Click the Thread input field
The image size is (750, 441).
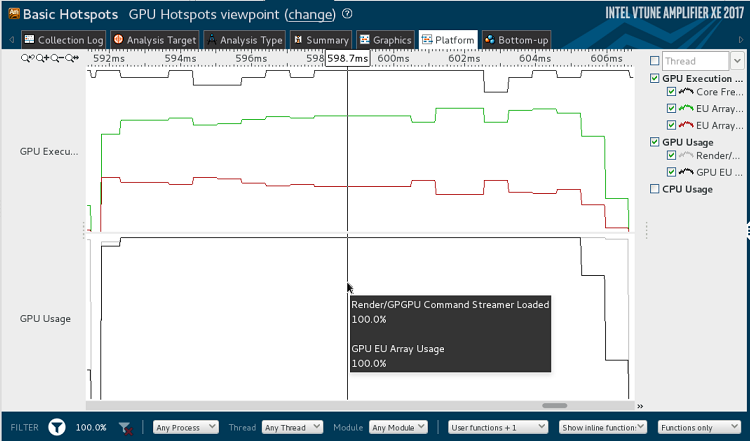click(695, 61)
